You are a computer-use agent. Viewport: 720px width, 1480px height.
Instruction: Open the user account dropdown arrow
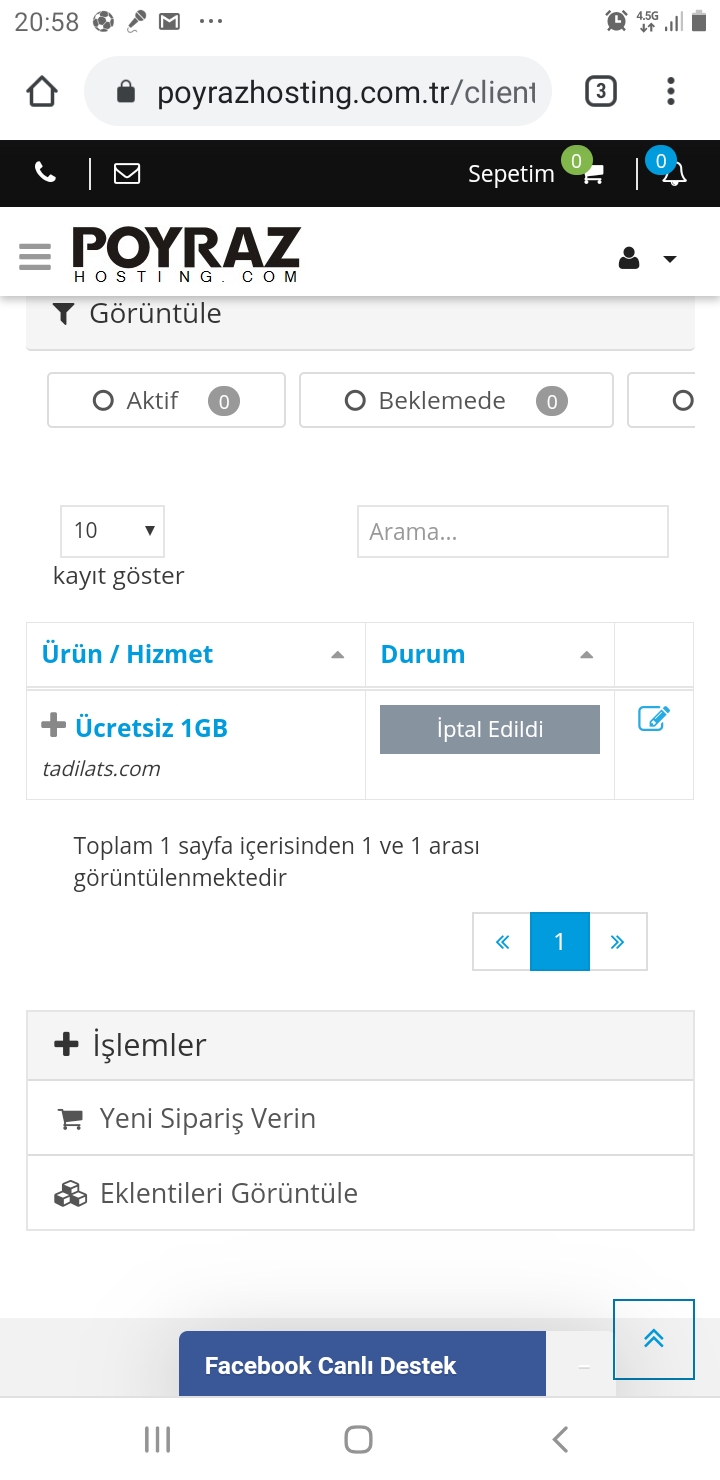670,259
